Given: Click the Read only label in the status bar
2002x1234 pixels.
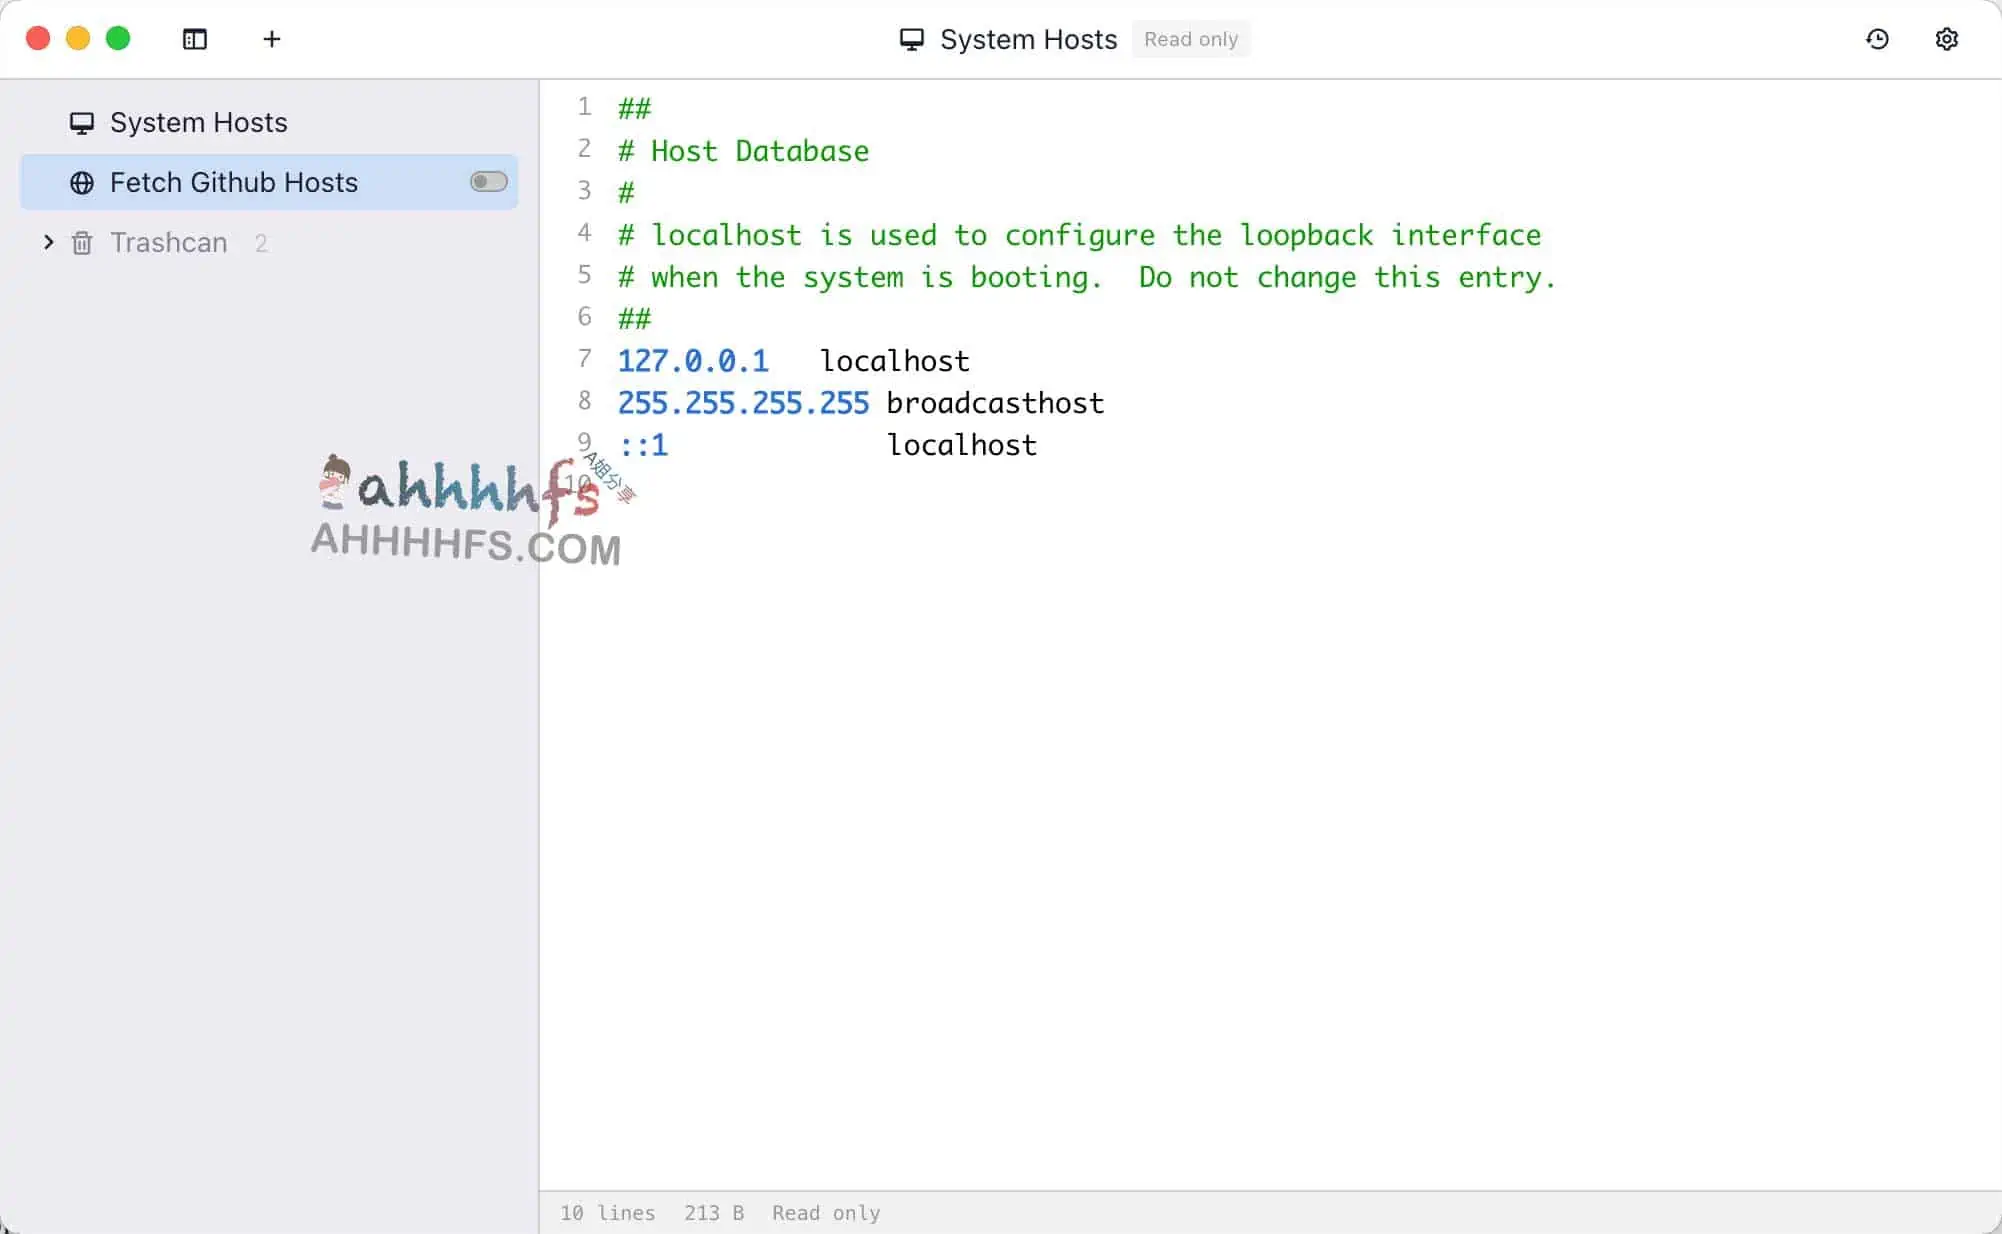Looking at the screenshot, I should pyautogui.click(x=825, y=1213).
